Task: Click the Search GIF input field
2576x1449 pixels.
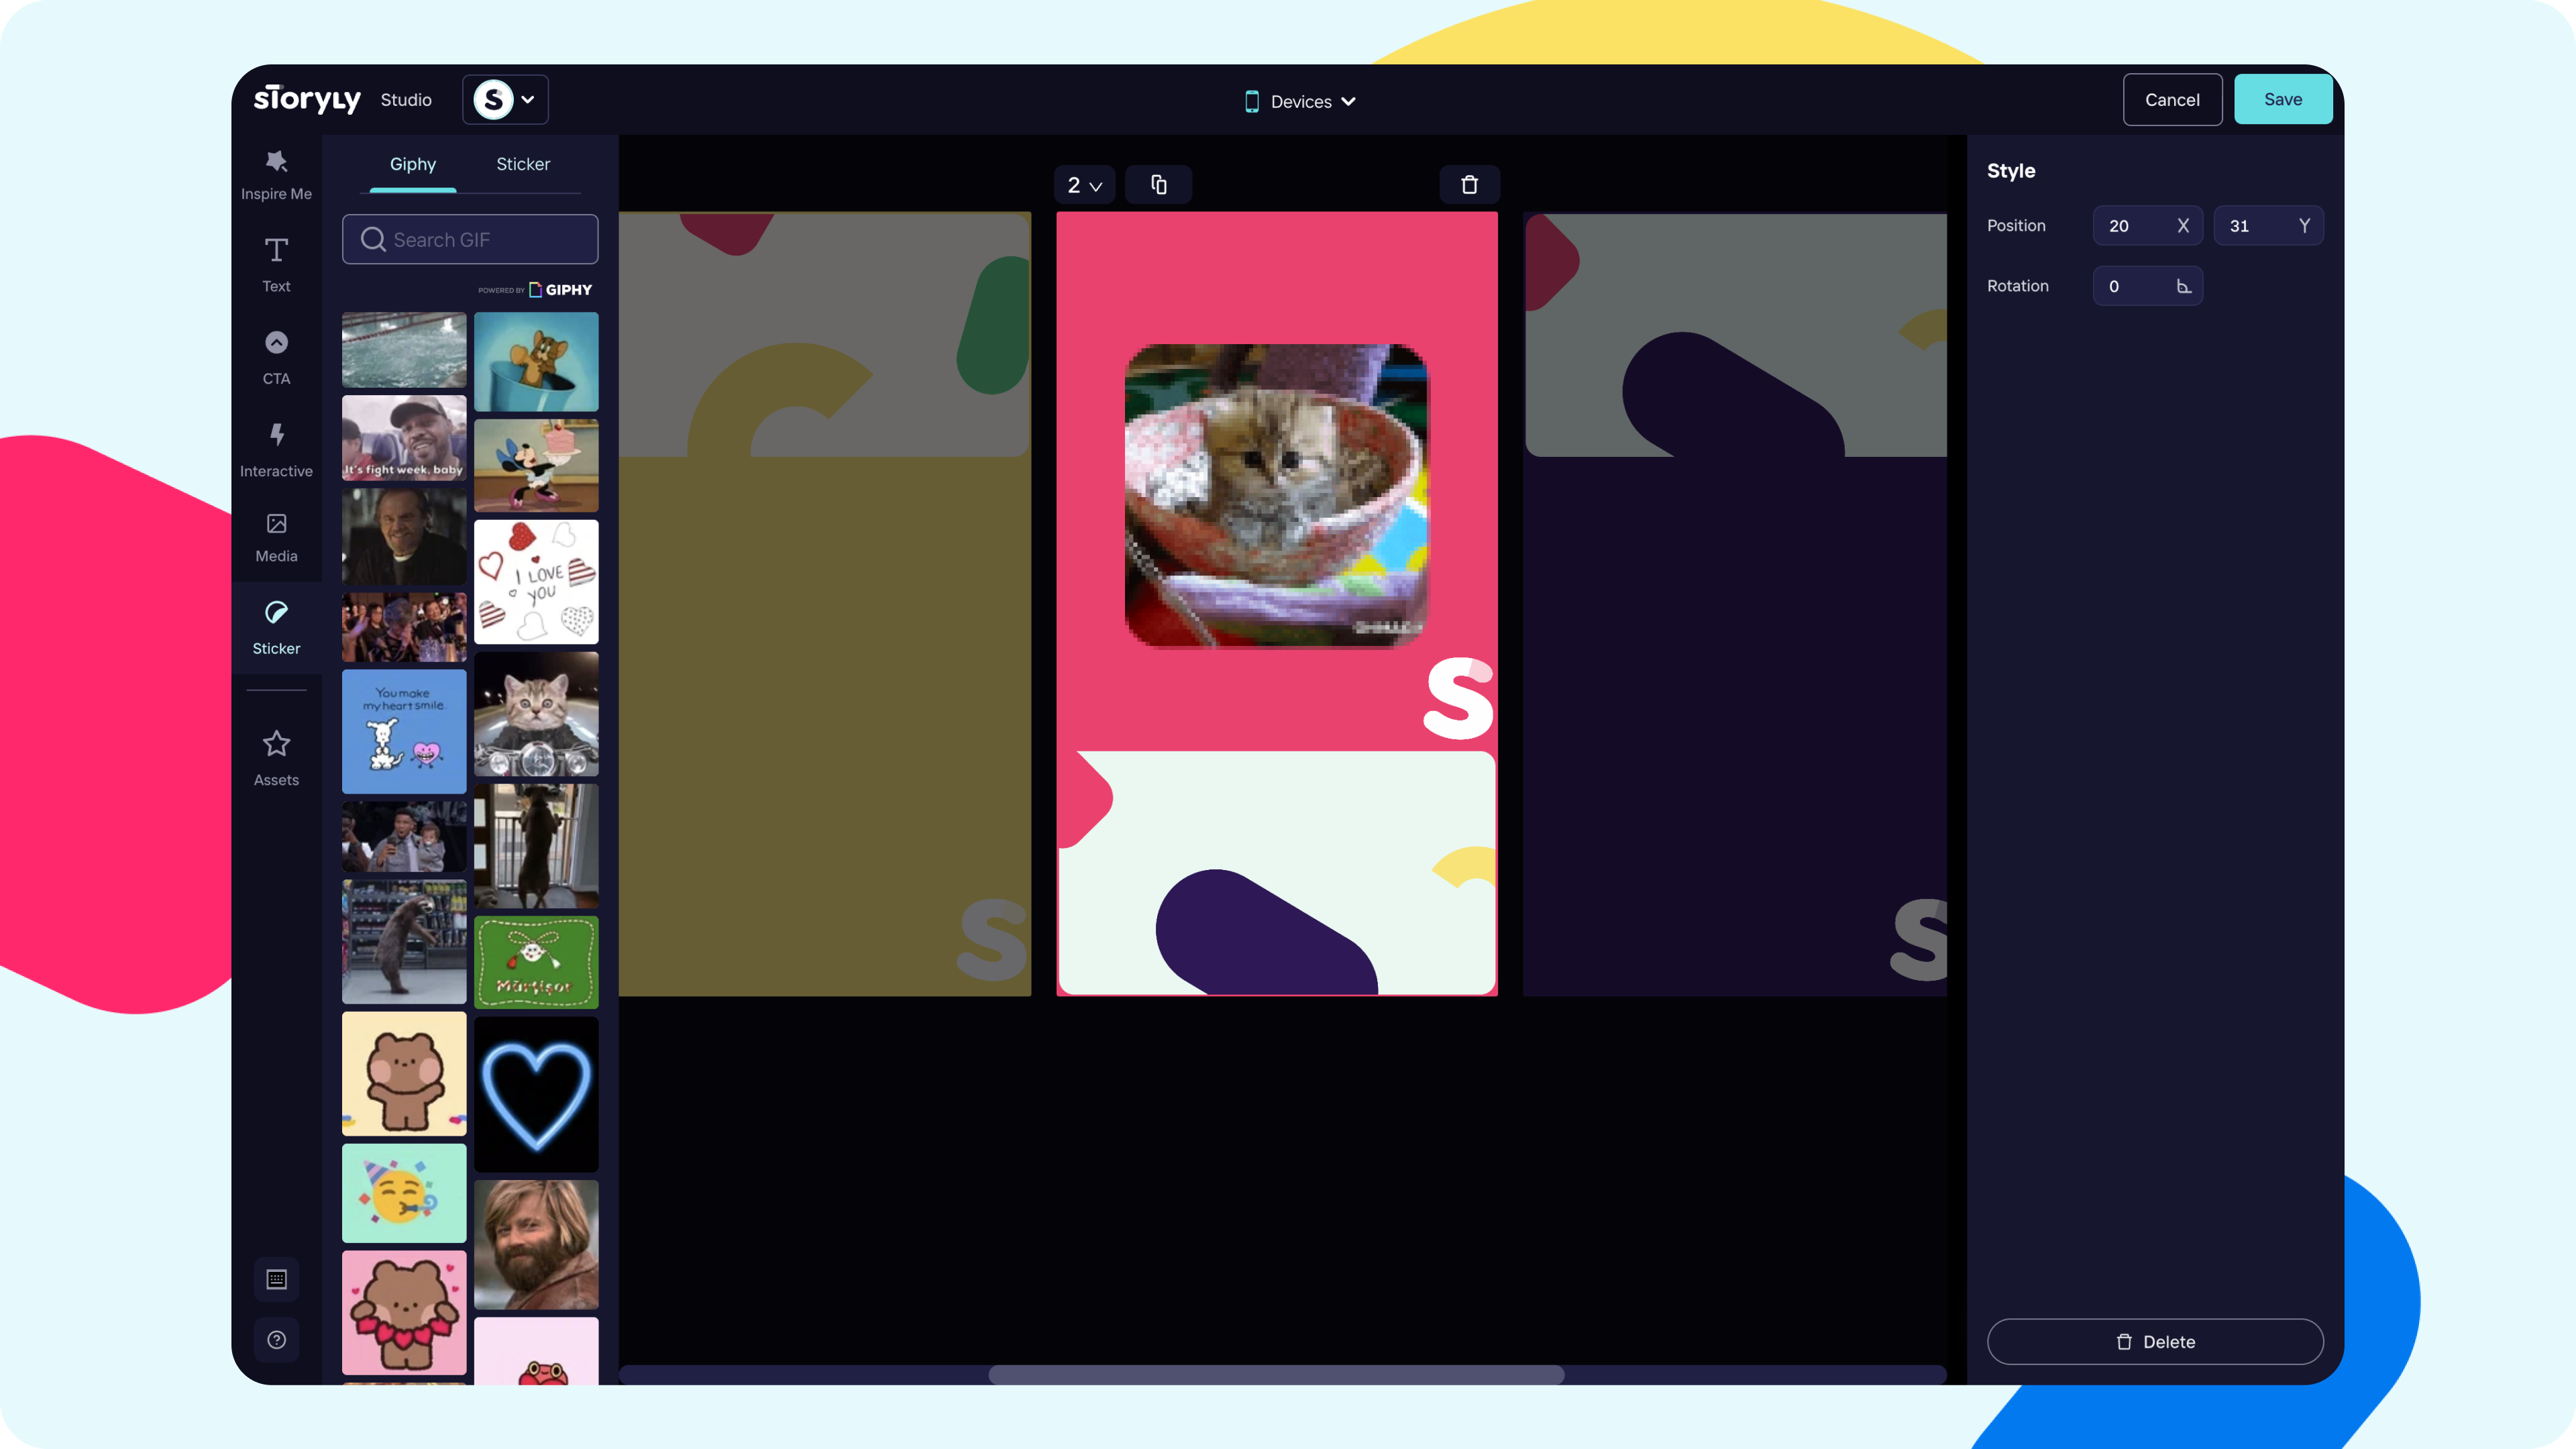Action: (470, 239)
